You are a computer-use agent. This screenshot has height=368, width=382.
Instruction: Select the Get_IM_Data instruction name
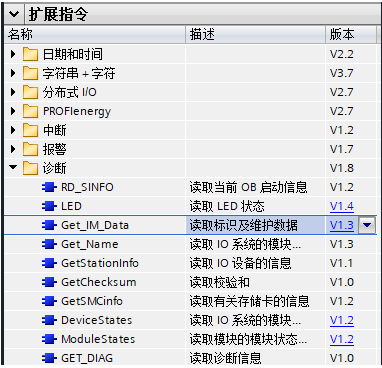coord(95,225)
